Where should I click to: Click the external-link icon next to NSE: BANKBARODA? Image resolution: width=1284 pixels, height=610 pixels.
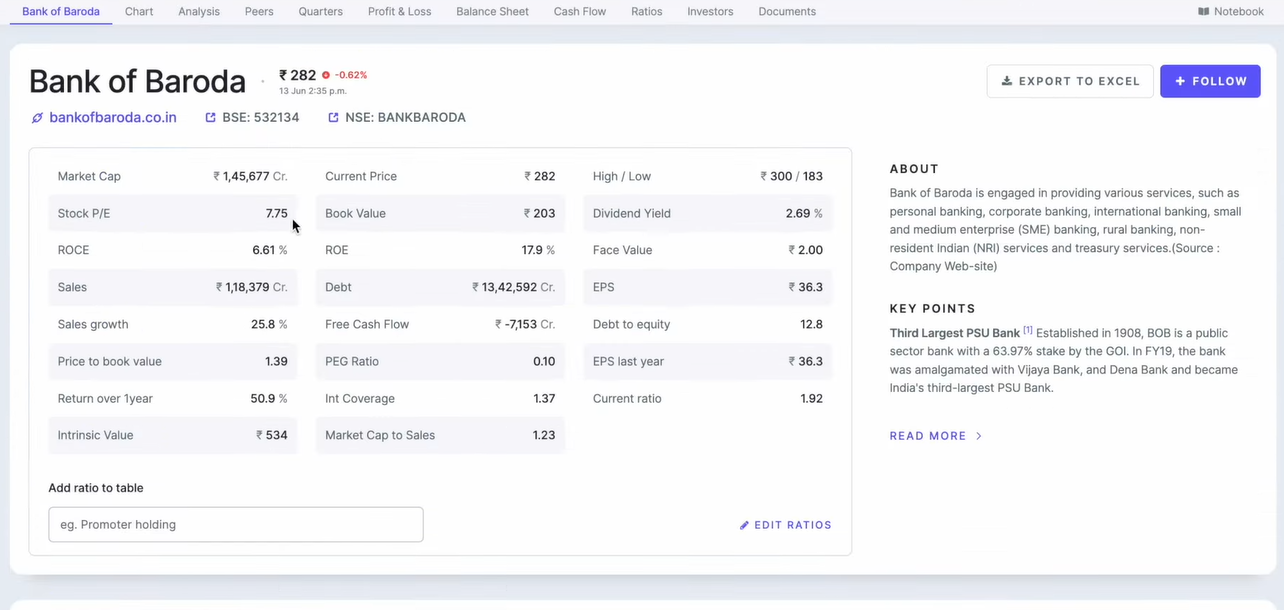[x=333, y=118]
